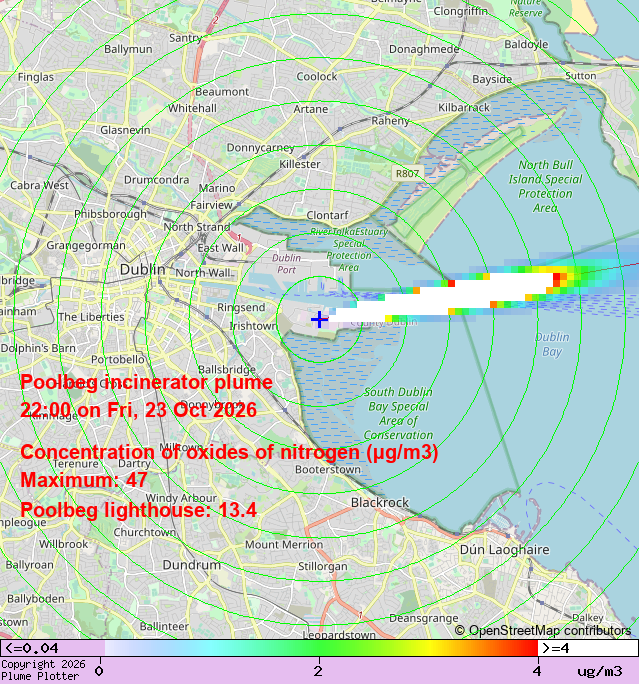Click the 'Whitehall' label

tap(192, 108)
